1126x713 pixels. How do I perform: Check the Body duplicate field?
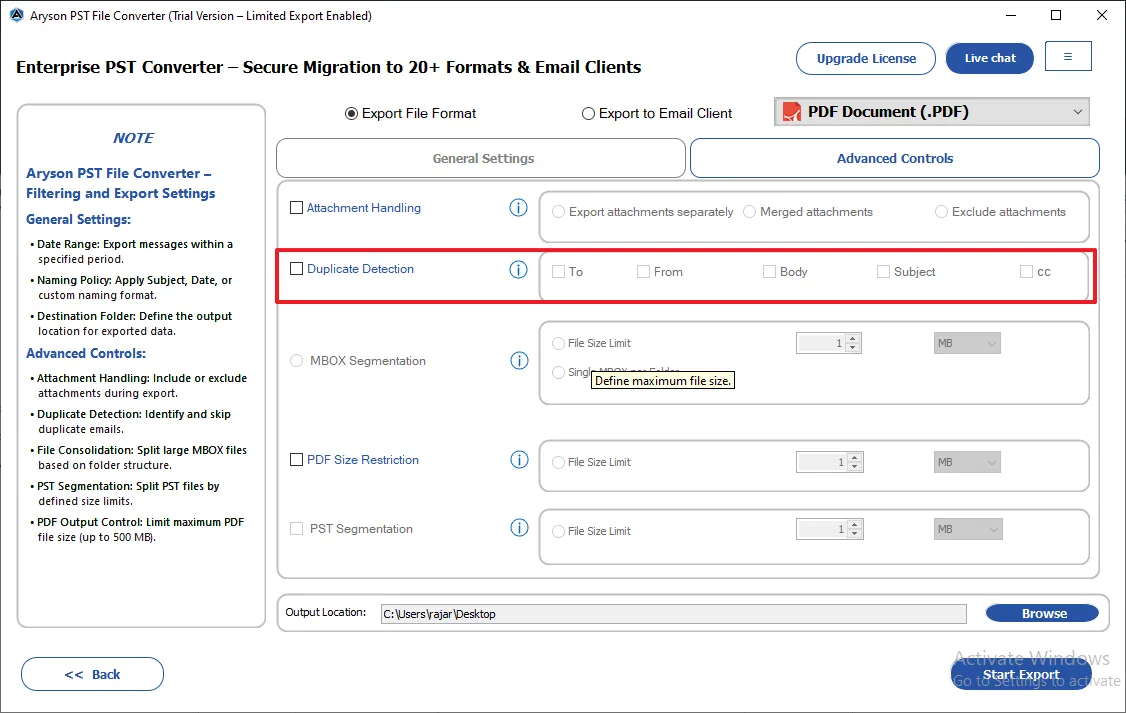769,271
